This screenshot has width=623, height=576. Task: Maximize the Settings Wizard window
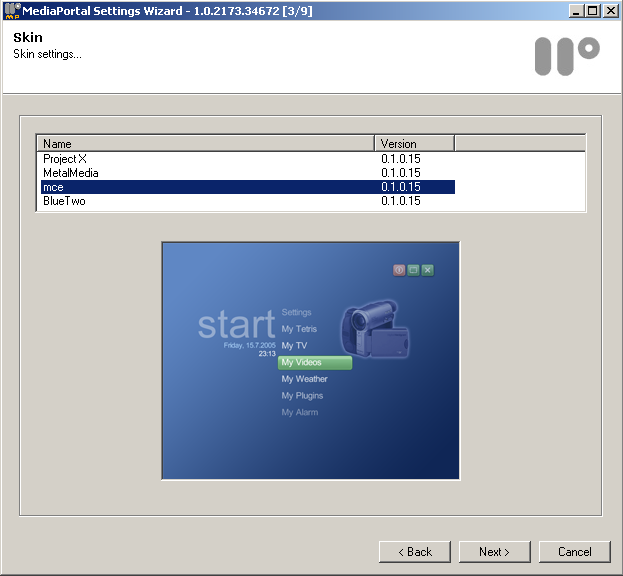(x=593, y=11)
